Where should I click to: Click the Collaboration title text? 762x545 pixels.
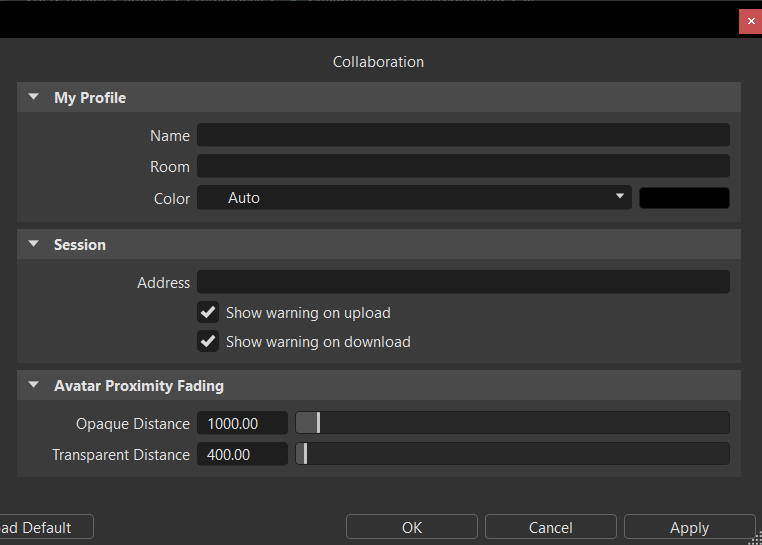tap(378, 62)
